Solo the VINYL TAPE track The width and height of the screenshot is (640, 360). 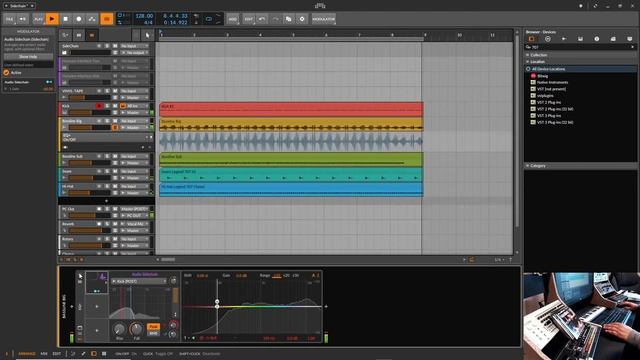point(107,91)
